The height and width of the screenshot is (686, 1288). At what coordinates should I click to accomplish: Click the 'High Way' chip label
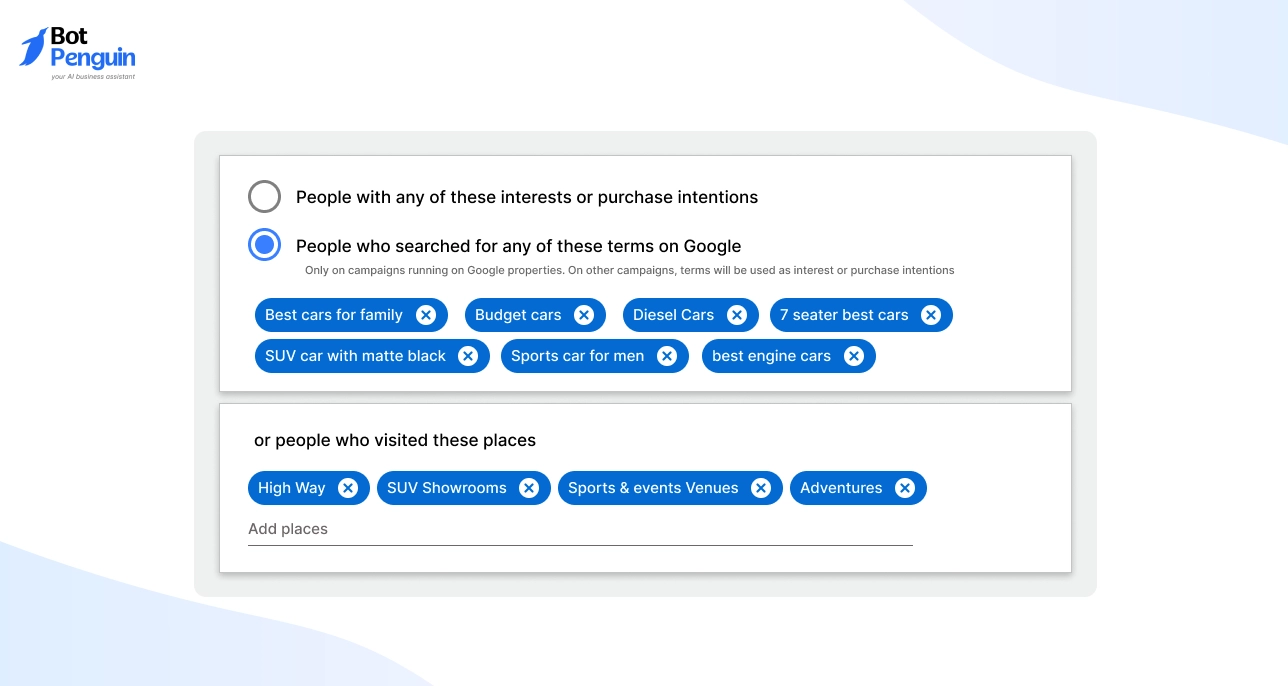point(291,488)
